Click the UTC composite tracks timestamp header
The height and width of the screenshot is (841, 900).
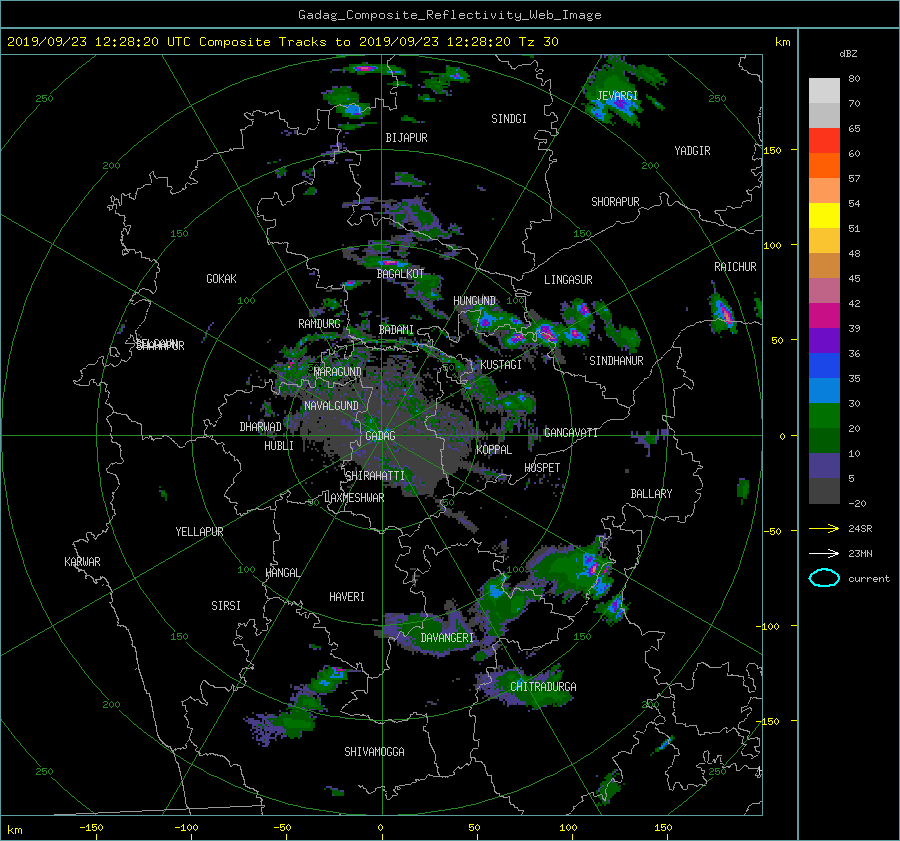coord(282,42)
